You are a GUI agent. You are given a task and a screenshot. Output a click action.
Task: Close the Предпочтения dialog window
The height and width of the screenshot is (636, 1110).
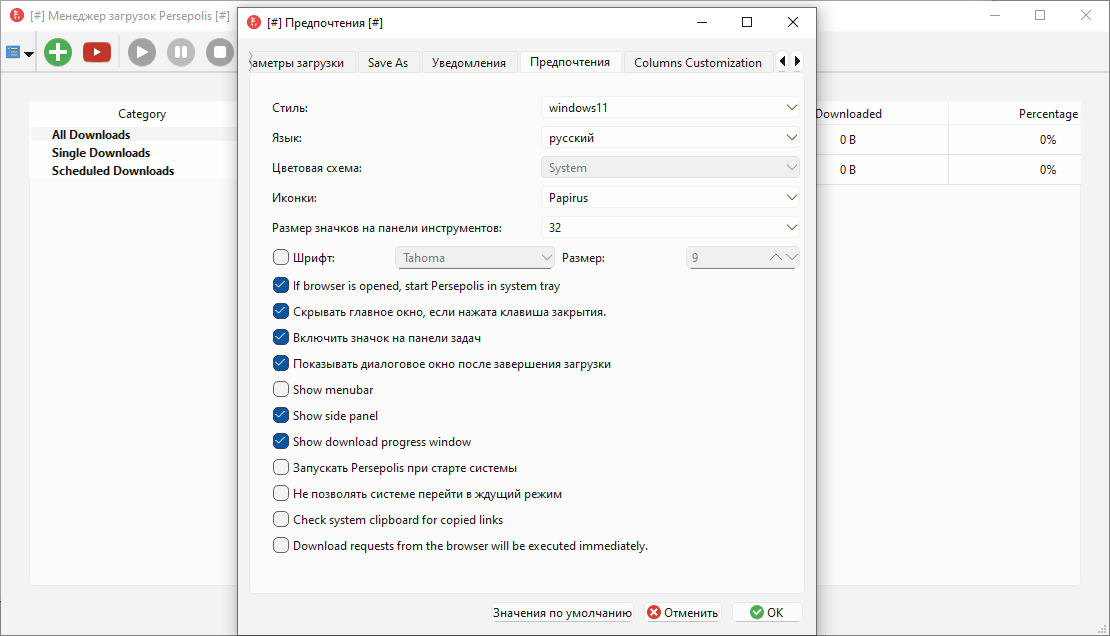pyautogui.click(x=793, y=23)
